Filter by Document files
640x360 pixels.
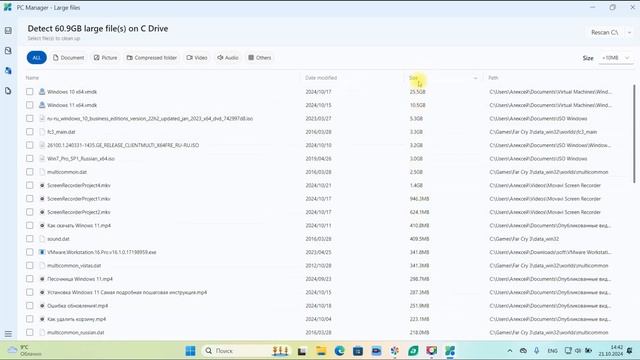pos(68,58)
